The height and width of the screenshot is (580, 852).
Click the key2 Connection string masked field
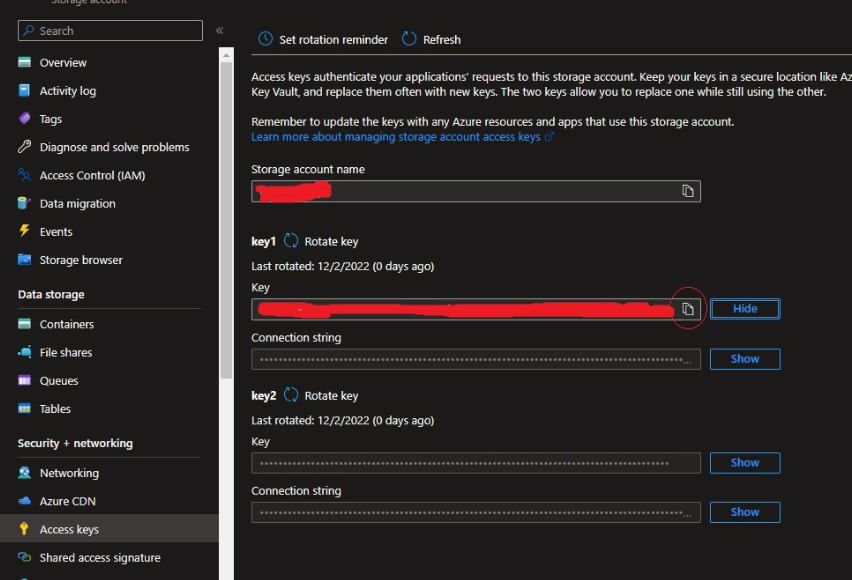(475, 513)
